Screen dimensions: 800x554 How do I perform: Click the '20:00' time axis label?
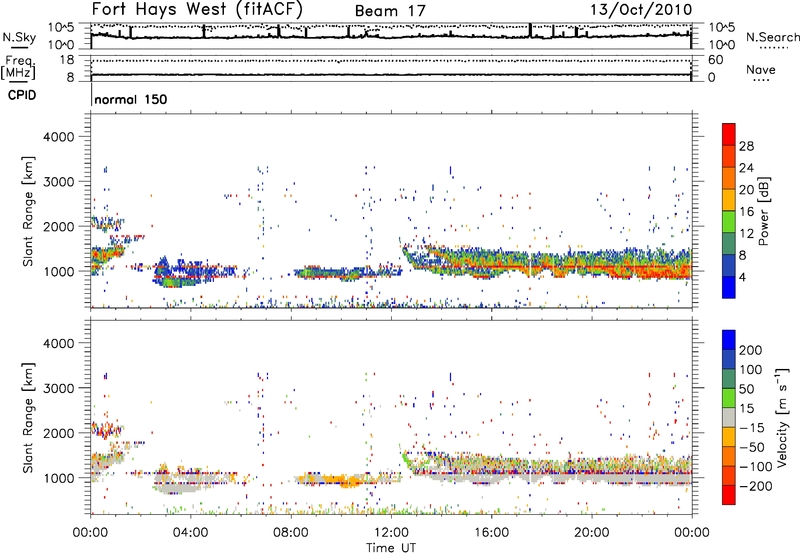pyautogui.click(x=592, y=533)
